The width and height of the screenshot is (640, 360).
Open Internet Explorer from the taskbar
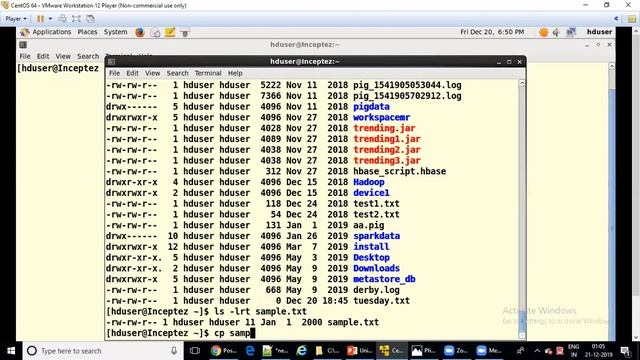click(x=301, y=351)
